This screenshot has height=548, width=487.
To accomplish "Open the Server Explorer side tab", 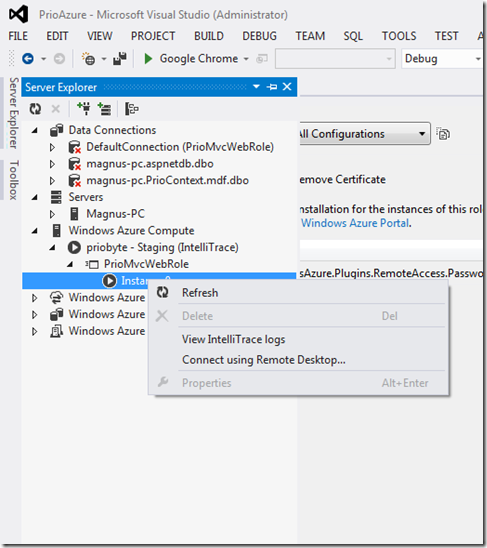I will point(14,113).
